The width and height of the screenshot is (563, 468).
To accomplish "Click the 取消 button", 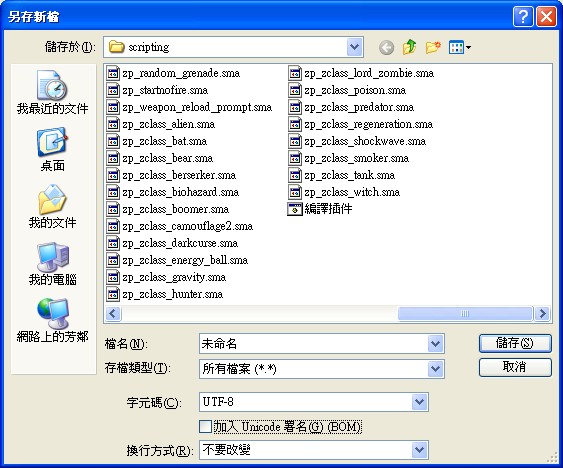I will 515,367.
